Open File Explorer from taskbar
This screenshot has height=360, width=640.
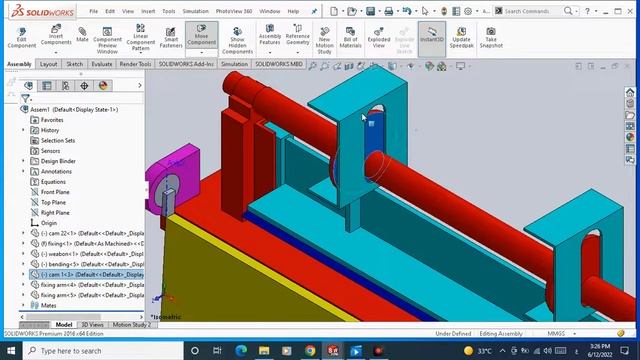coord(264,351)
